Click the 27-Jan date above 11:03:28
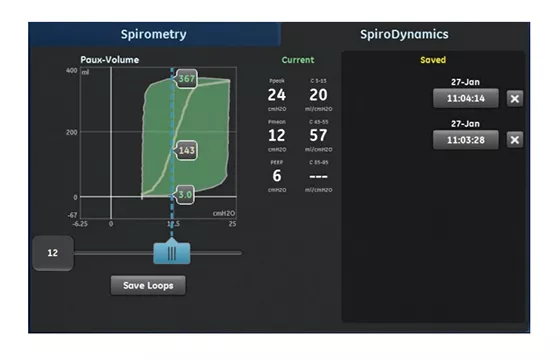 (x=465, y=124)
